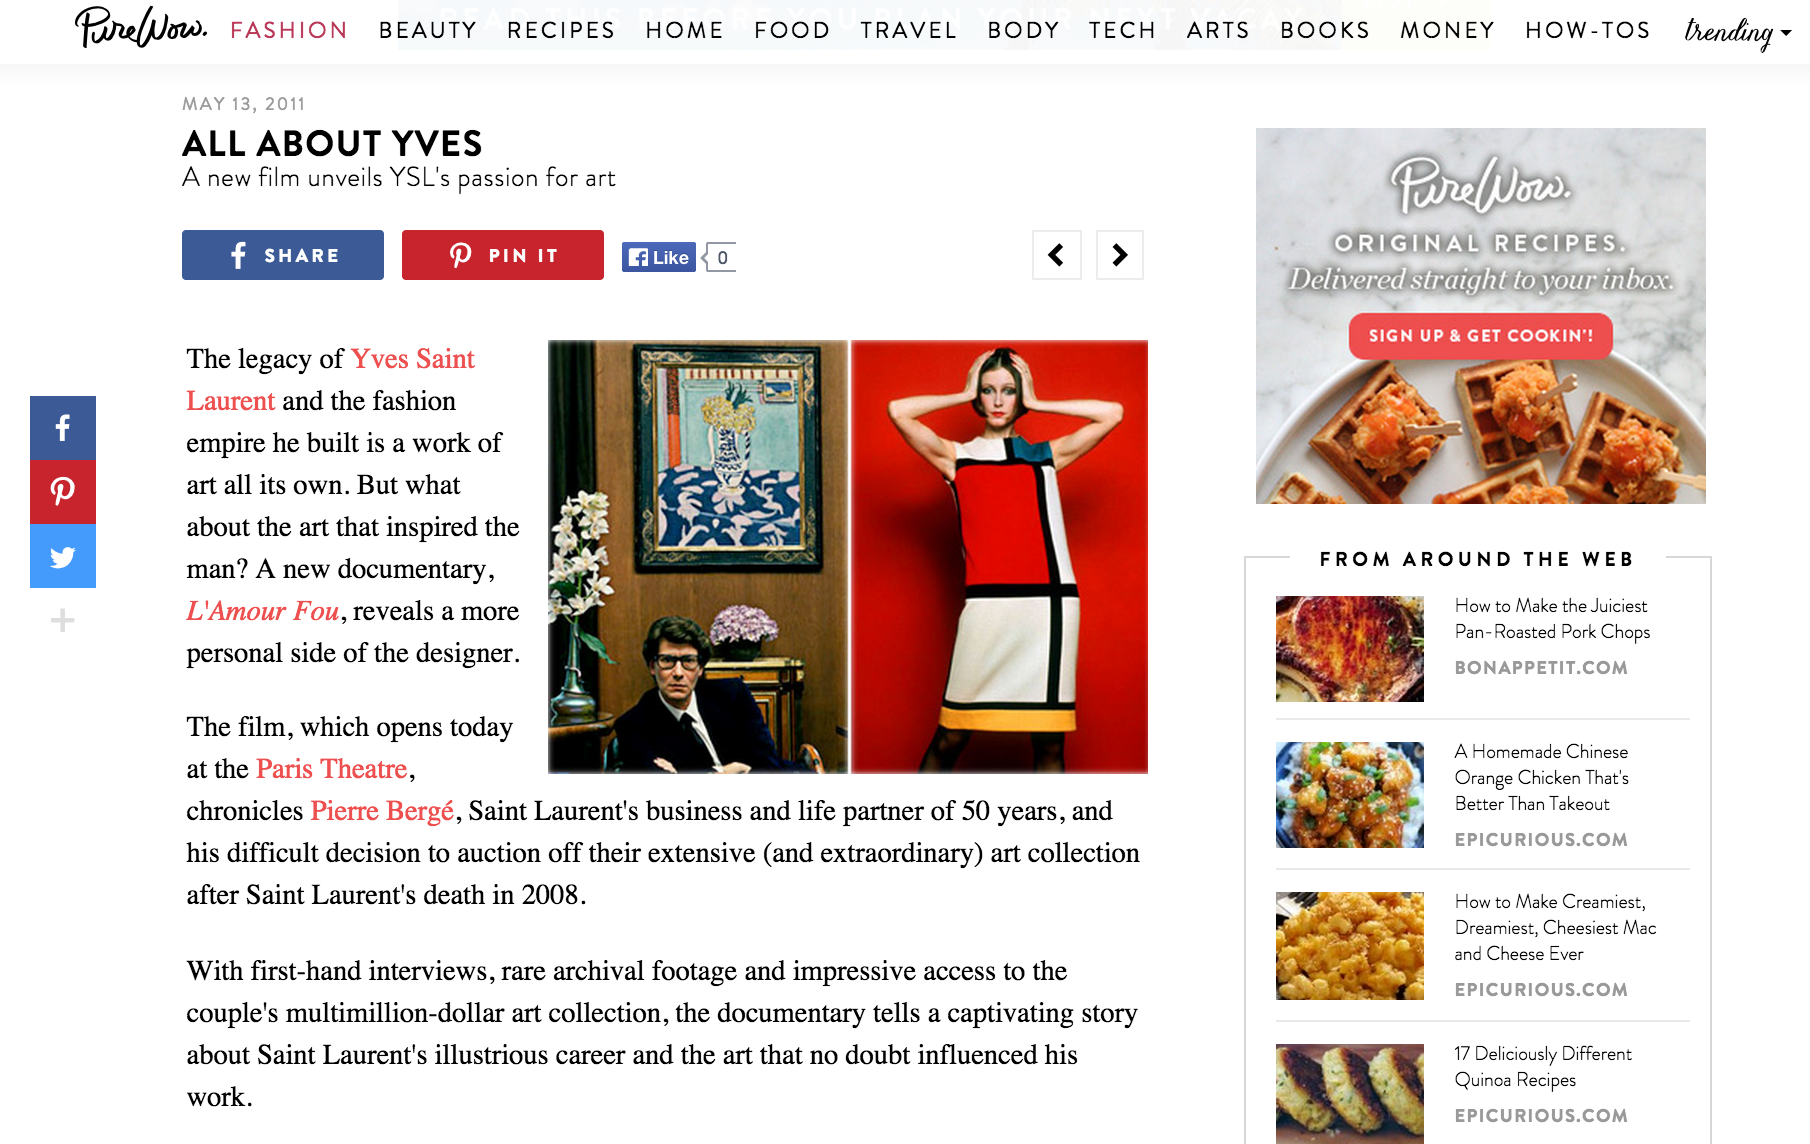Go to next article arrow
The width and height of the screenshot is (1810, 1144).
point(1120,255)
